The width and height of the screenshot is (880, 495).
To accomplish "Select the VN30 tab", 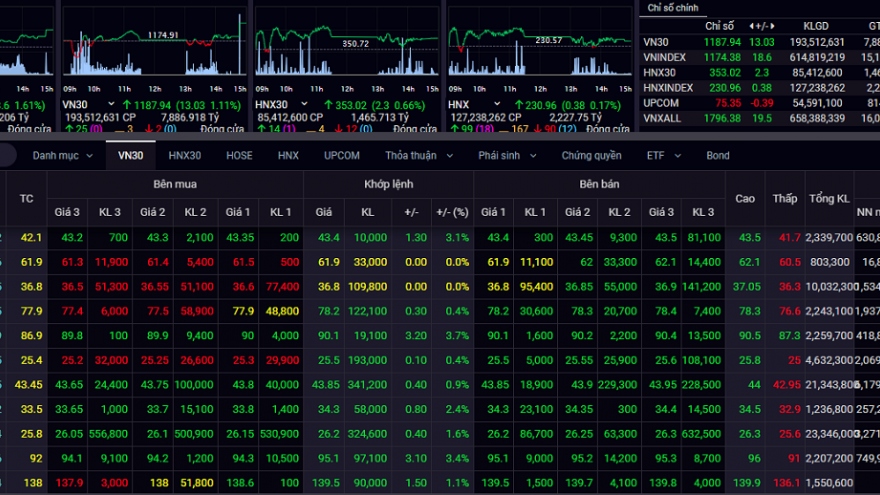I will pyautogui.click(x=130, y=156).
